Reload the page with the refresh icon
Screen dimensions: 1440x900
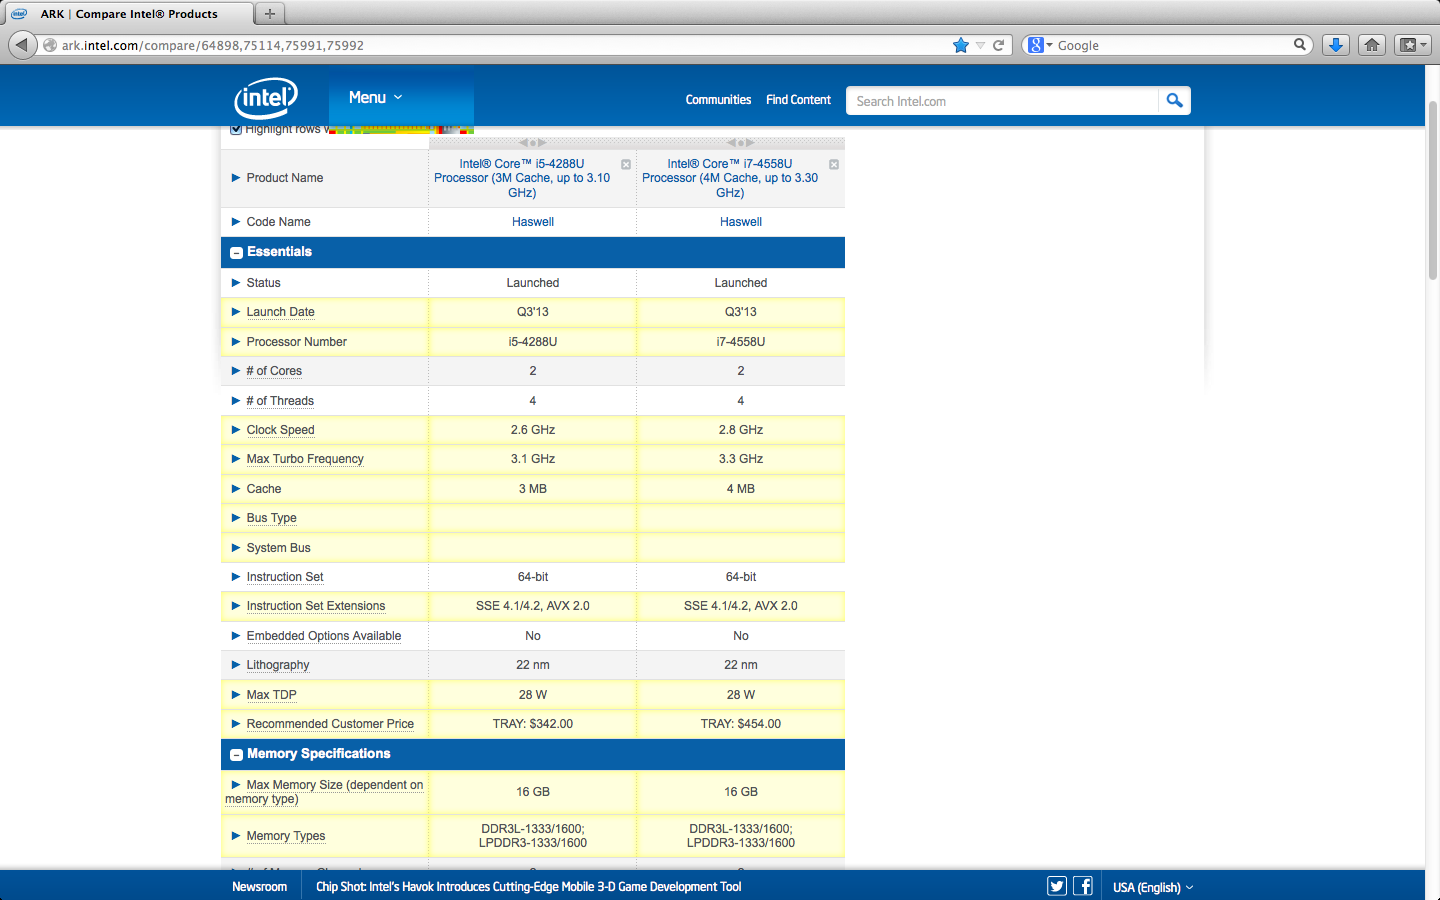(998, 45)
